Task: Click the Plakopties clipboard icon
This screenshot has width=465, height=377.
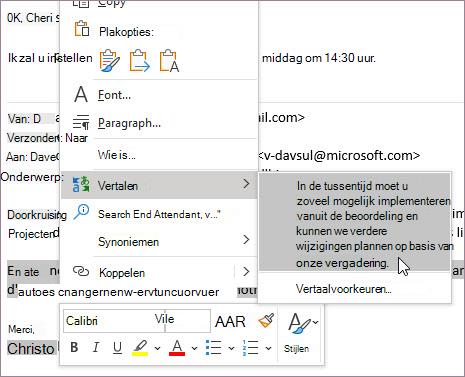Action: pos(82,28)
